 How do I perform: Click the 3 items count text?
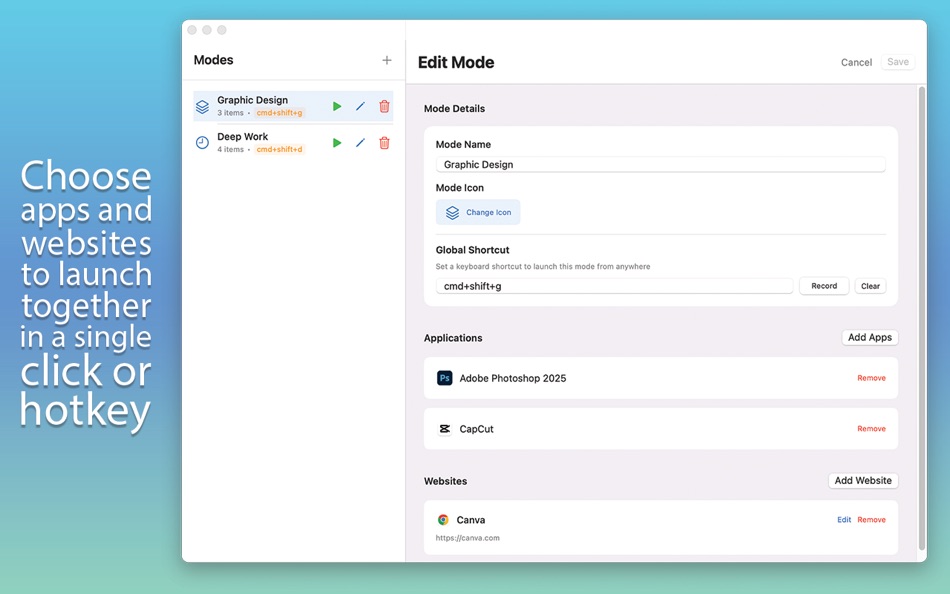click(x=230, y=113)
